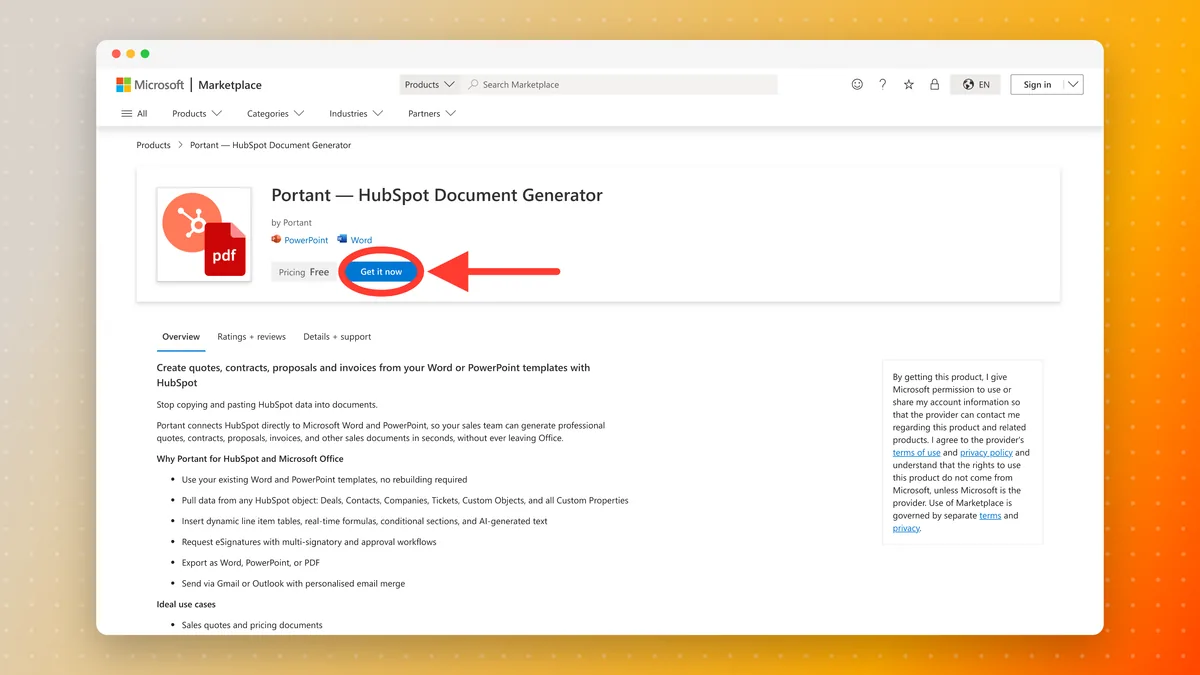Open favorites star icon
Image resolution: width=1200 pixels, height=675 pixels.
[908, 85]
